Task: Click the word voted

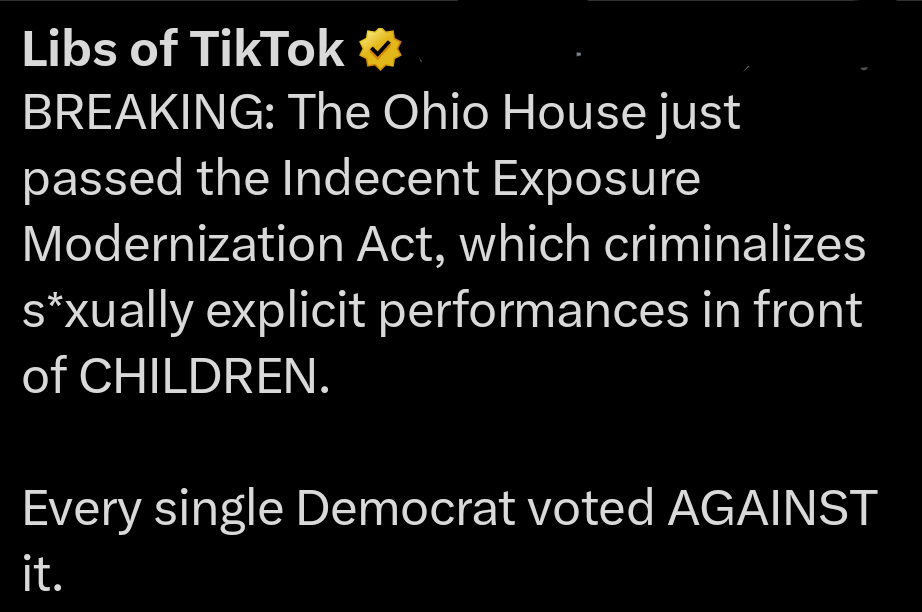Action: click(x=590, y=508)
